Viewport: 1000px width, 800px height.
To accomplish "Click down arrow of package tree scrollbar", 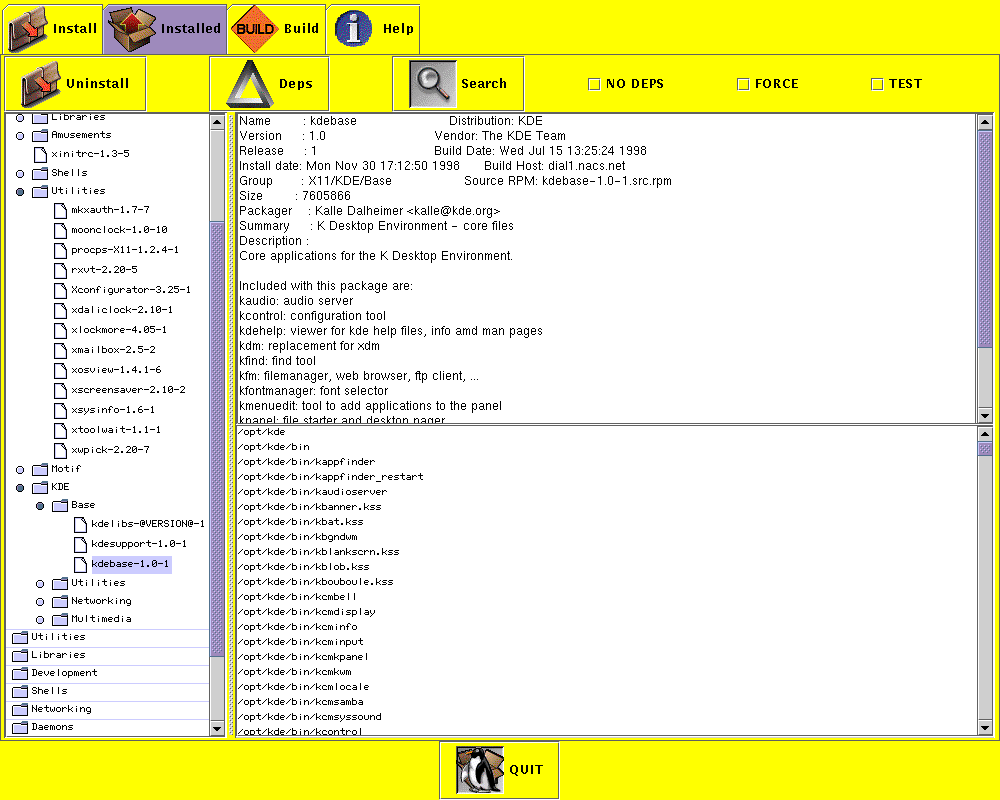I will coord(217,729).
